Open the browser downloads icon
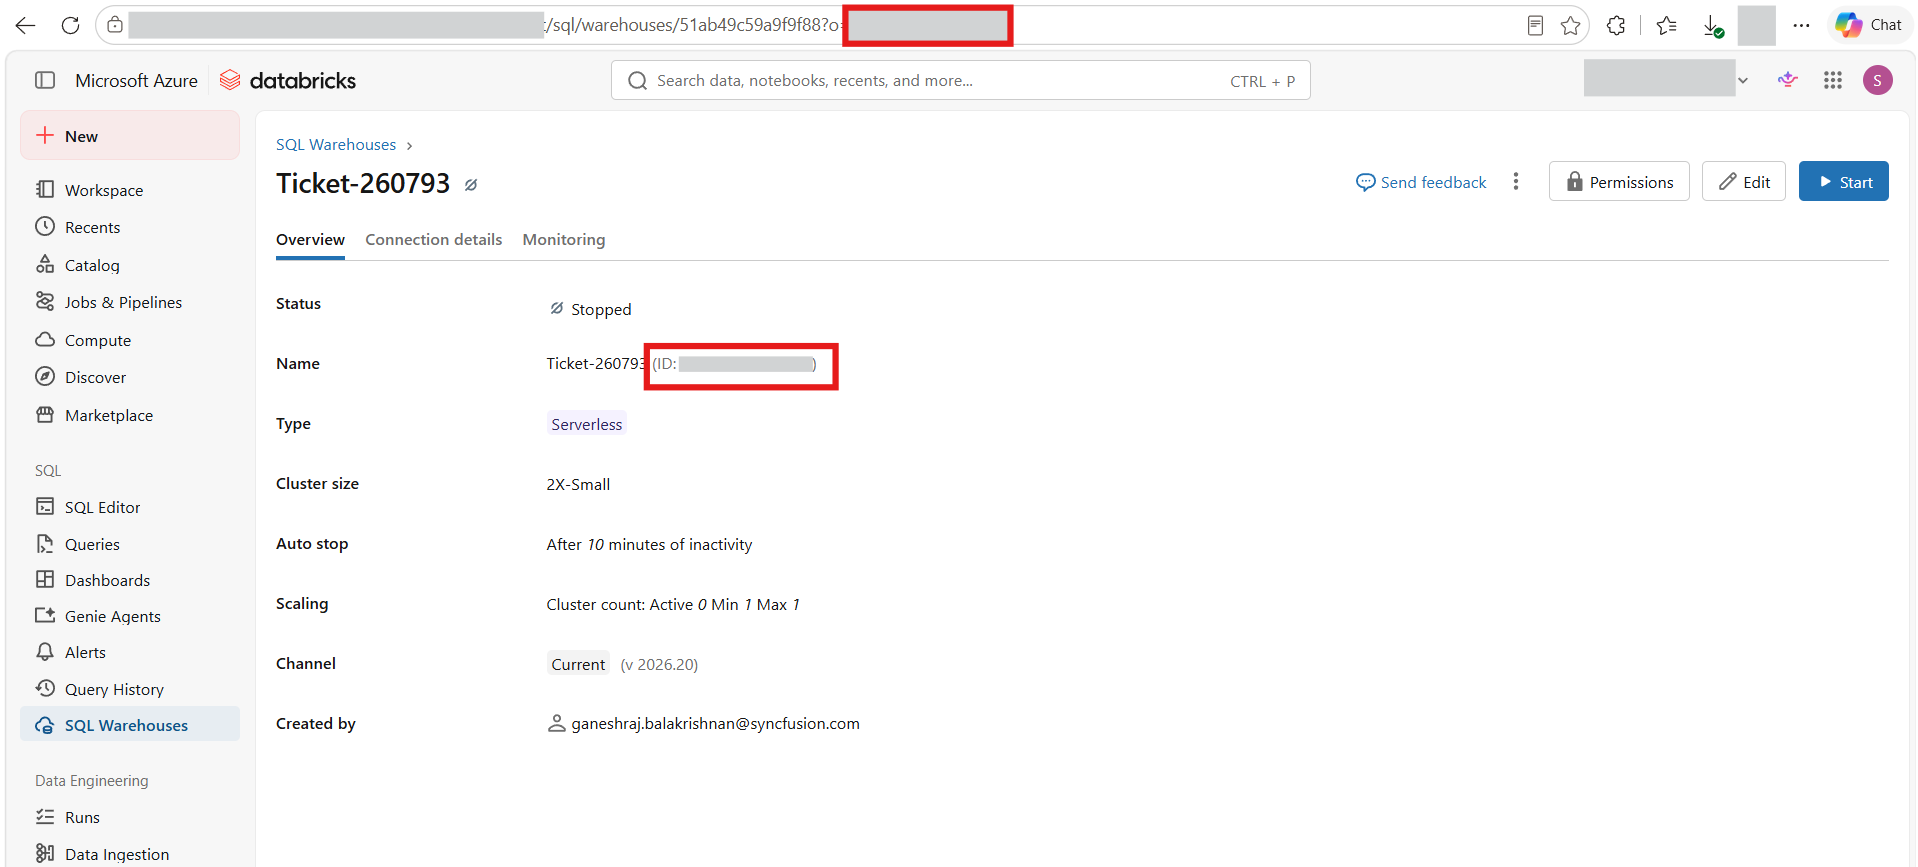Screen dimensions: 1918x867 click(x=1713, y=27)
